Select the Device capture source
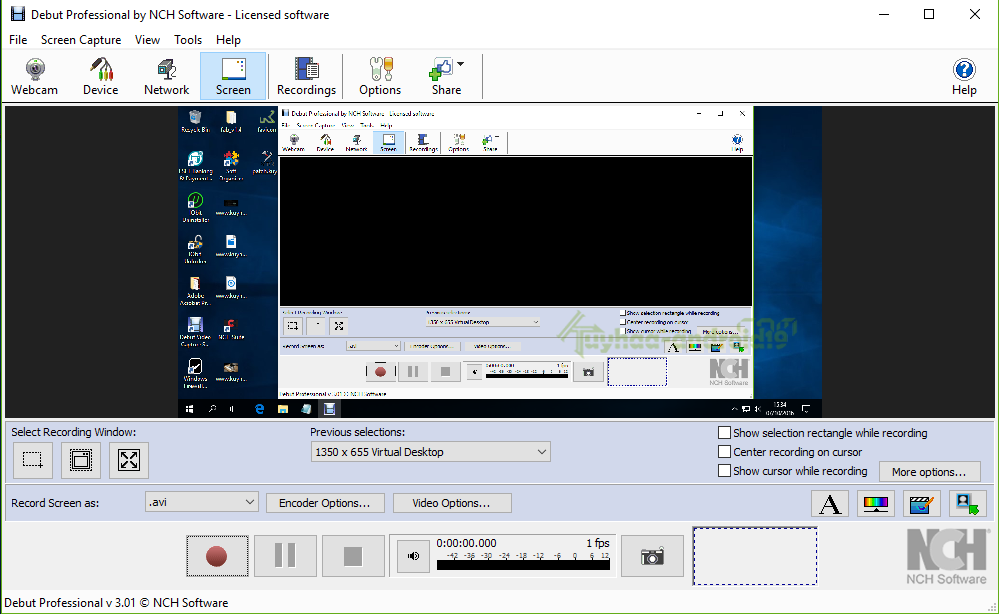Viewport: 999px width, 614px height. pyautogui.click(x=101, y=76)
